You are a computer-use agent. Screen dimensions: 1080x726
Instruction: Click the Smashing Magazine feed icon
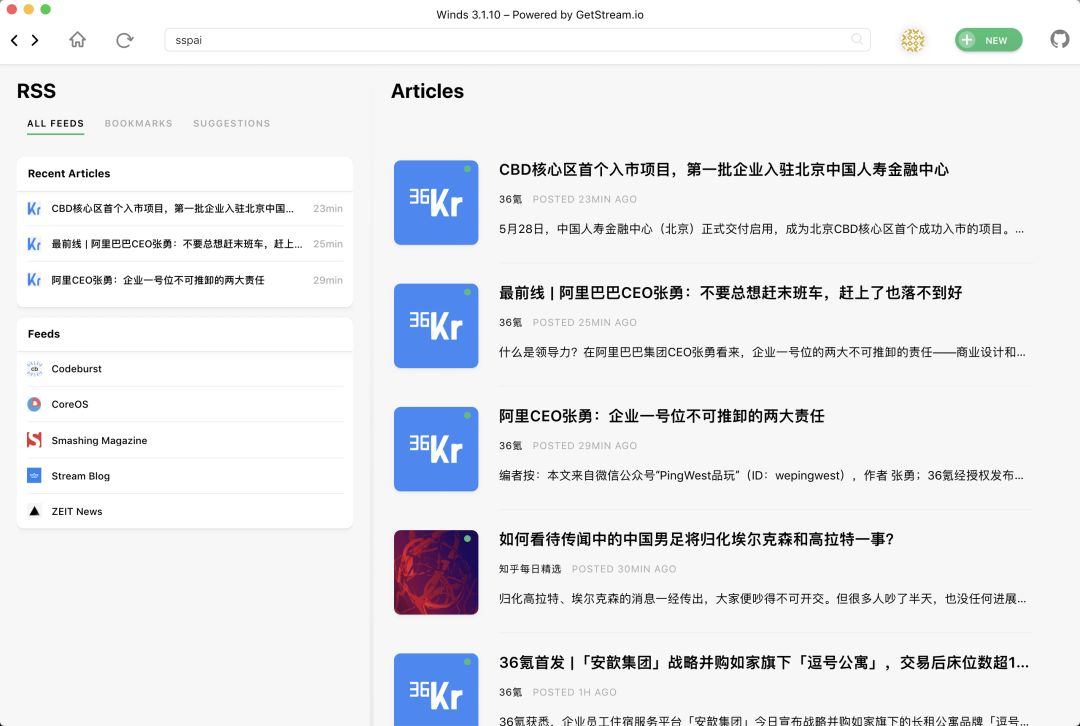pyautogui.click(x=34, y=440)
